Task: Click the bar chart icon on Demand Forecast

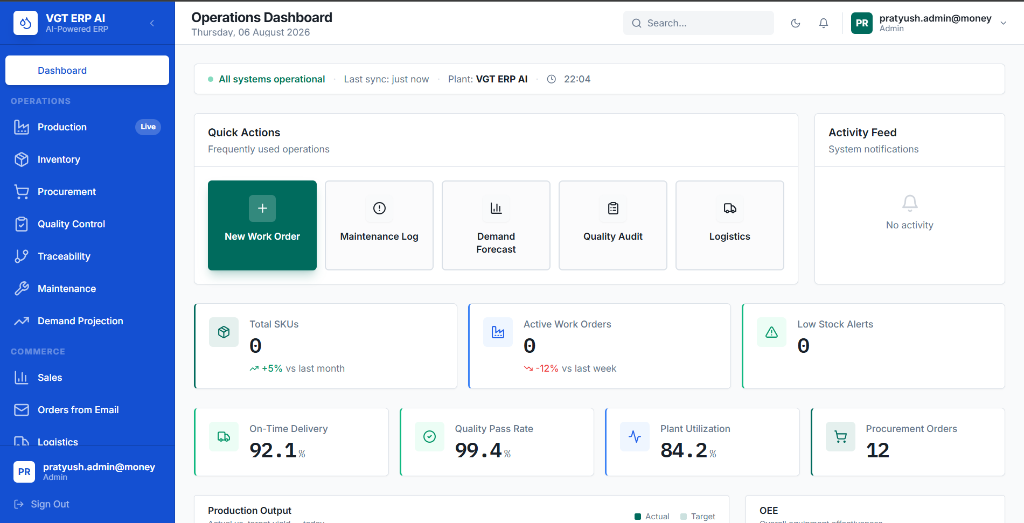Action: 496,208
